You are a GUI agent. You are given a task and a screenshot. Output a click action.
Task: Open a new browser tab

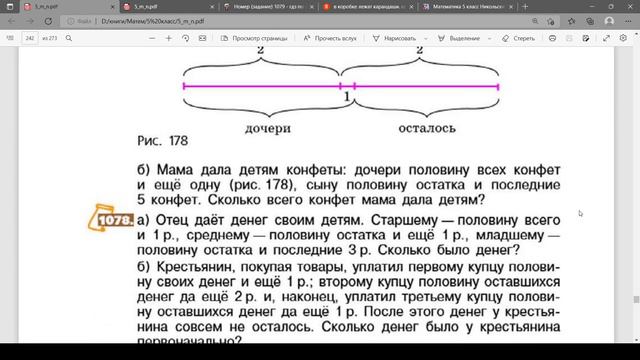click(525, 7)
